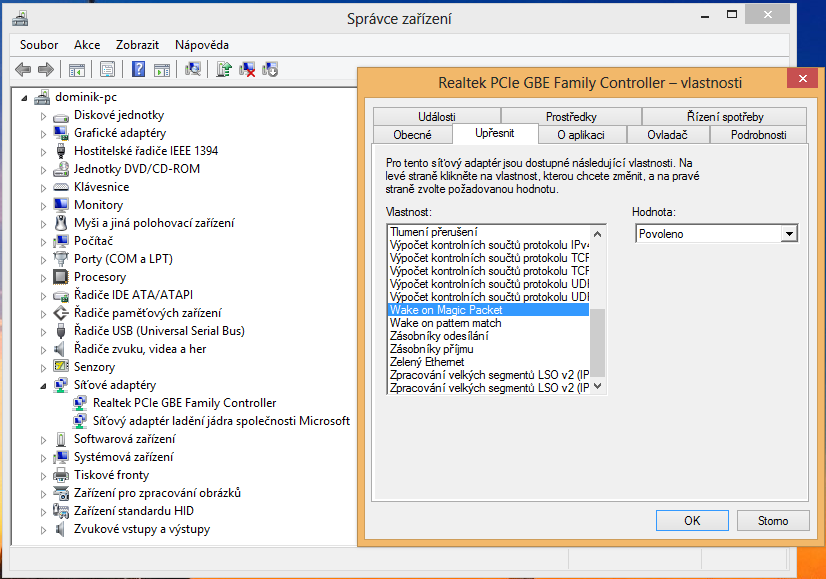Image resolution: width=826 pixels, height=579 pixels.
Task: Expand Řadiče paměťových zařízení node
Action: click(43, 313)
